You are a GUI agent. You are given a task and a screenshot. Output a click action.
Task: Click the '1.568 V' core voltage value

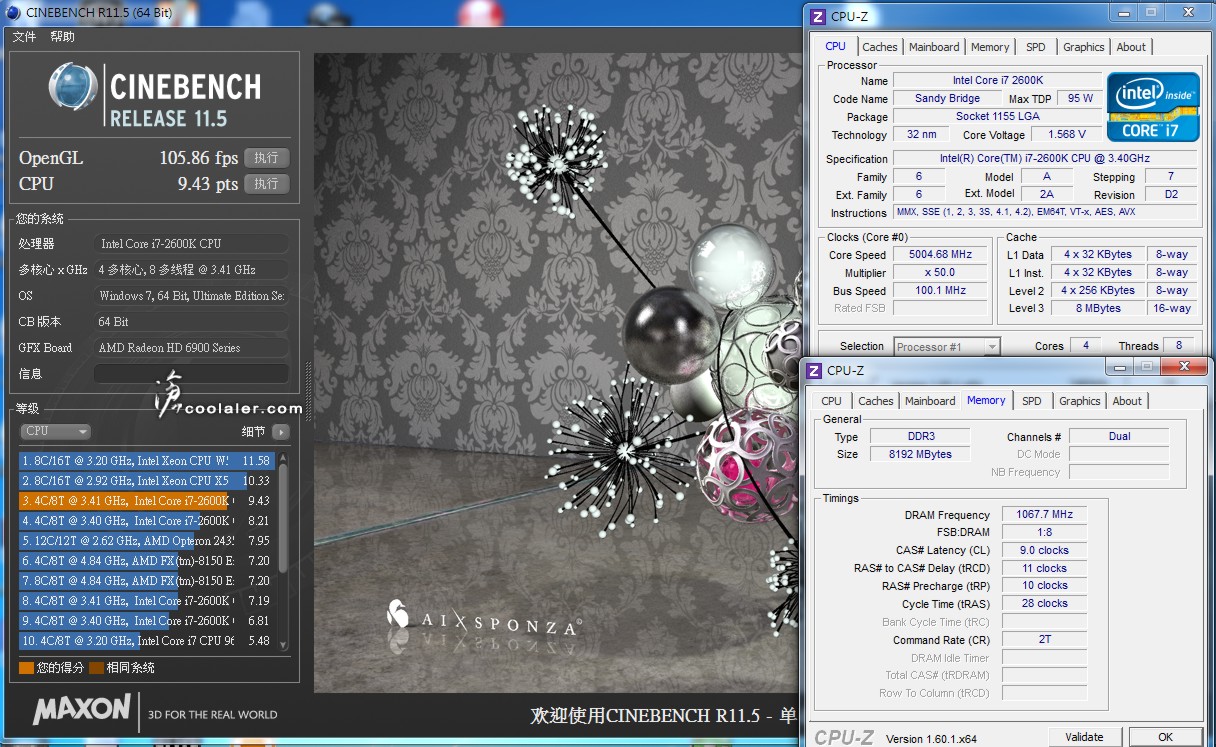(x=1067, y=134)
